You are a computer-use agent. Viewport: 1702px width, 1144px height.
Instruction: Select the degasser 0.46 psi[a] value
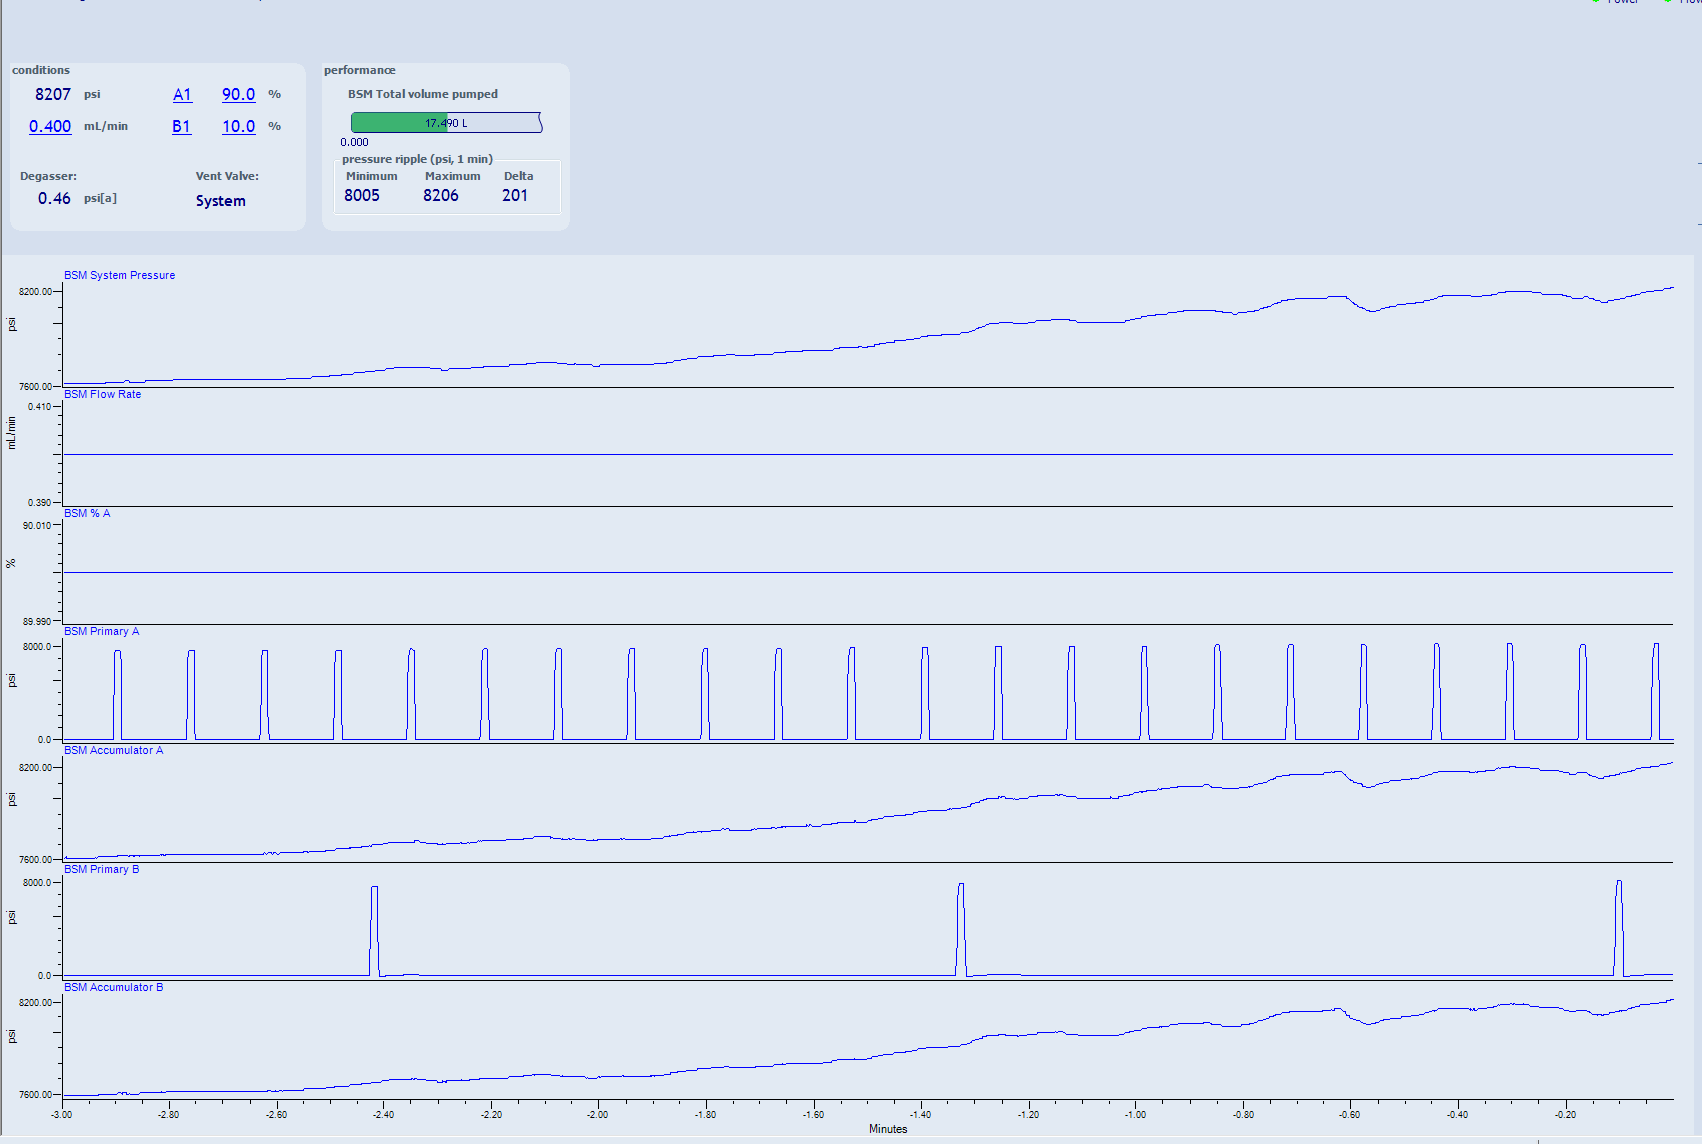pyautogui.click(x=54, y=198)
